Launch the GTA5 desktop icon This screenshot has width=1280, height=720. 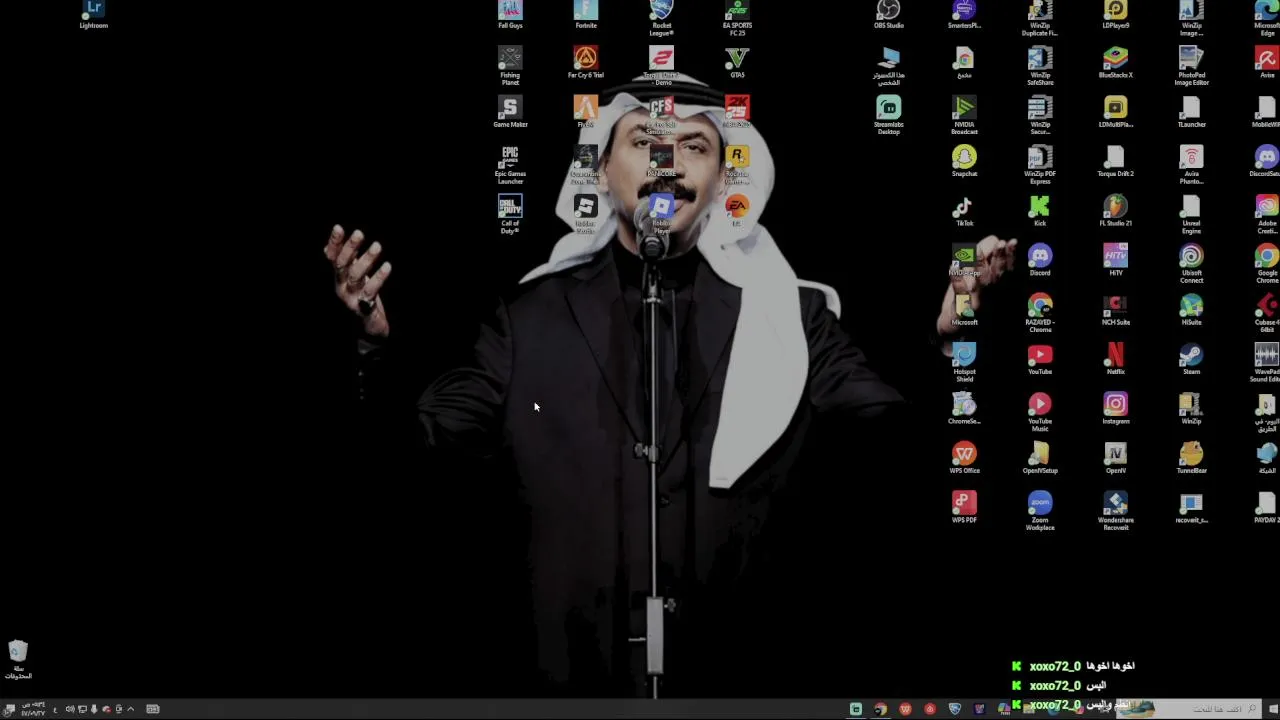pos(737,62)
